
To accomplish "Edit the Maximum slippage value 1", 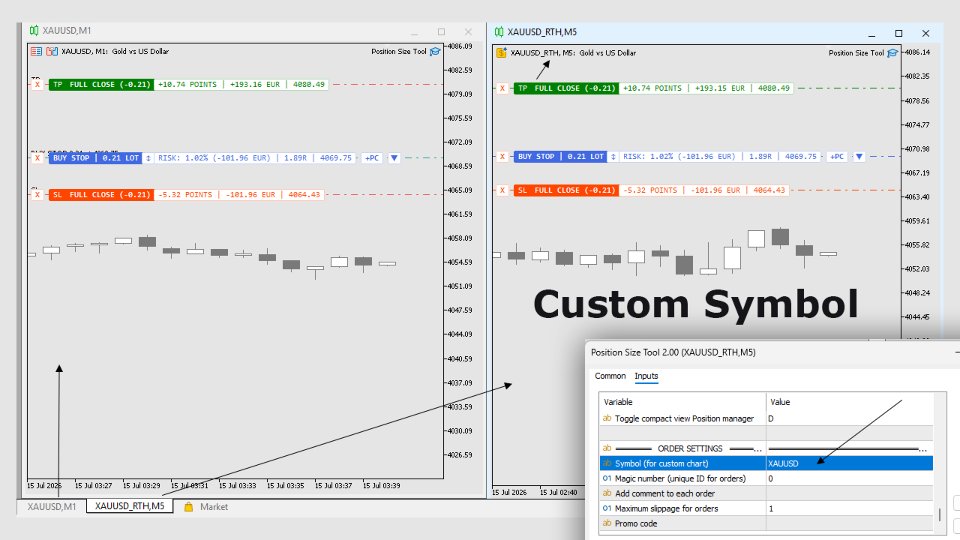I will [x=849, y=508].
